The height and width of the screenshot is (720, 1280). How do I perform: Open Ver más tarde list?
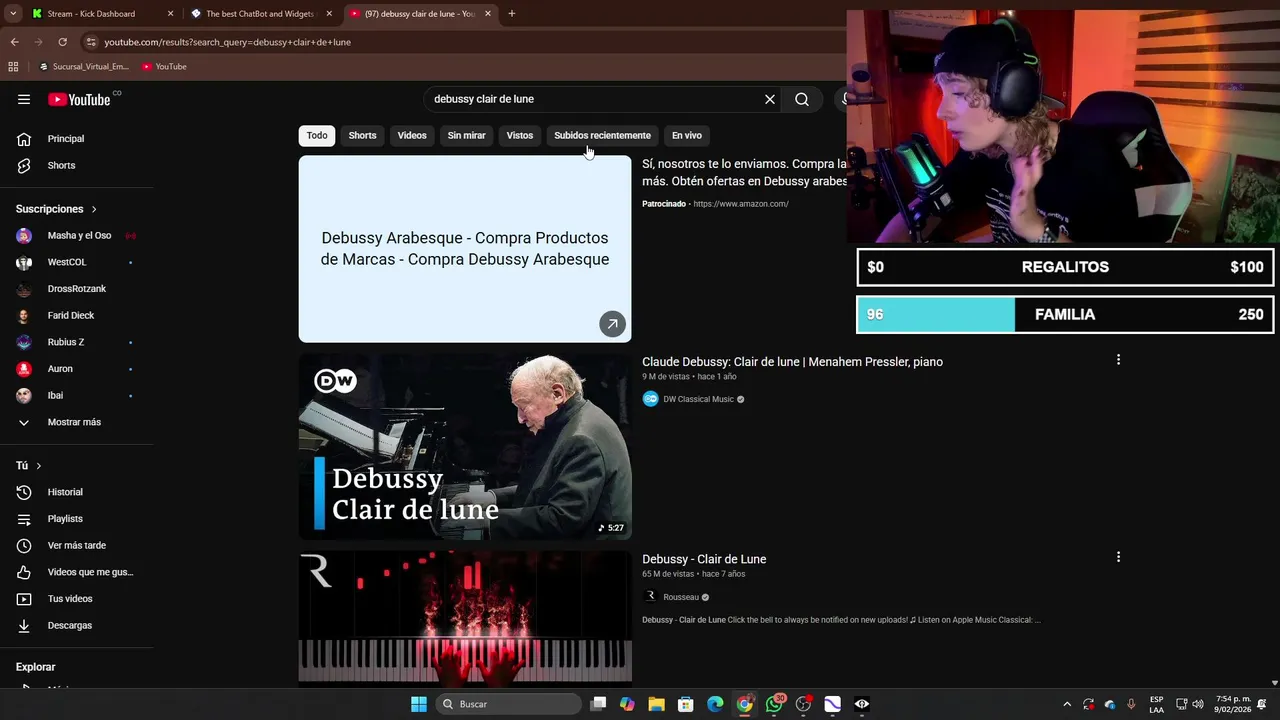coord(76,545)
